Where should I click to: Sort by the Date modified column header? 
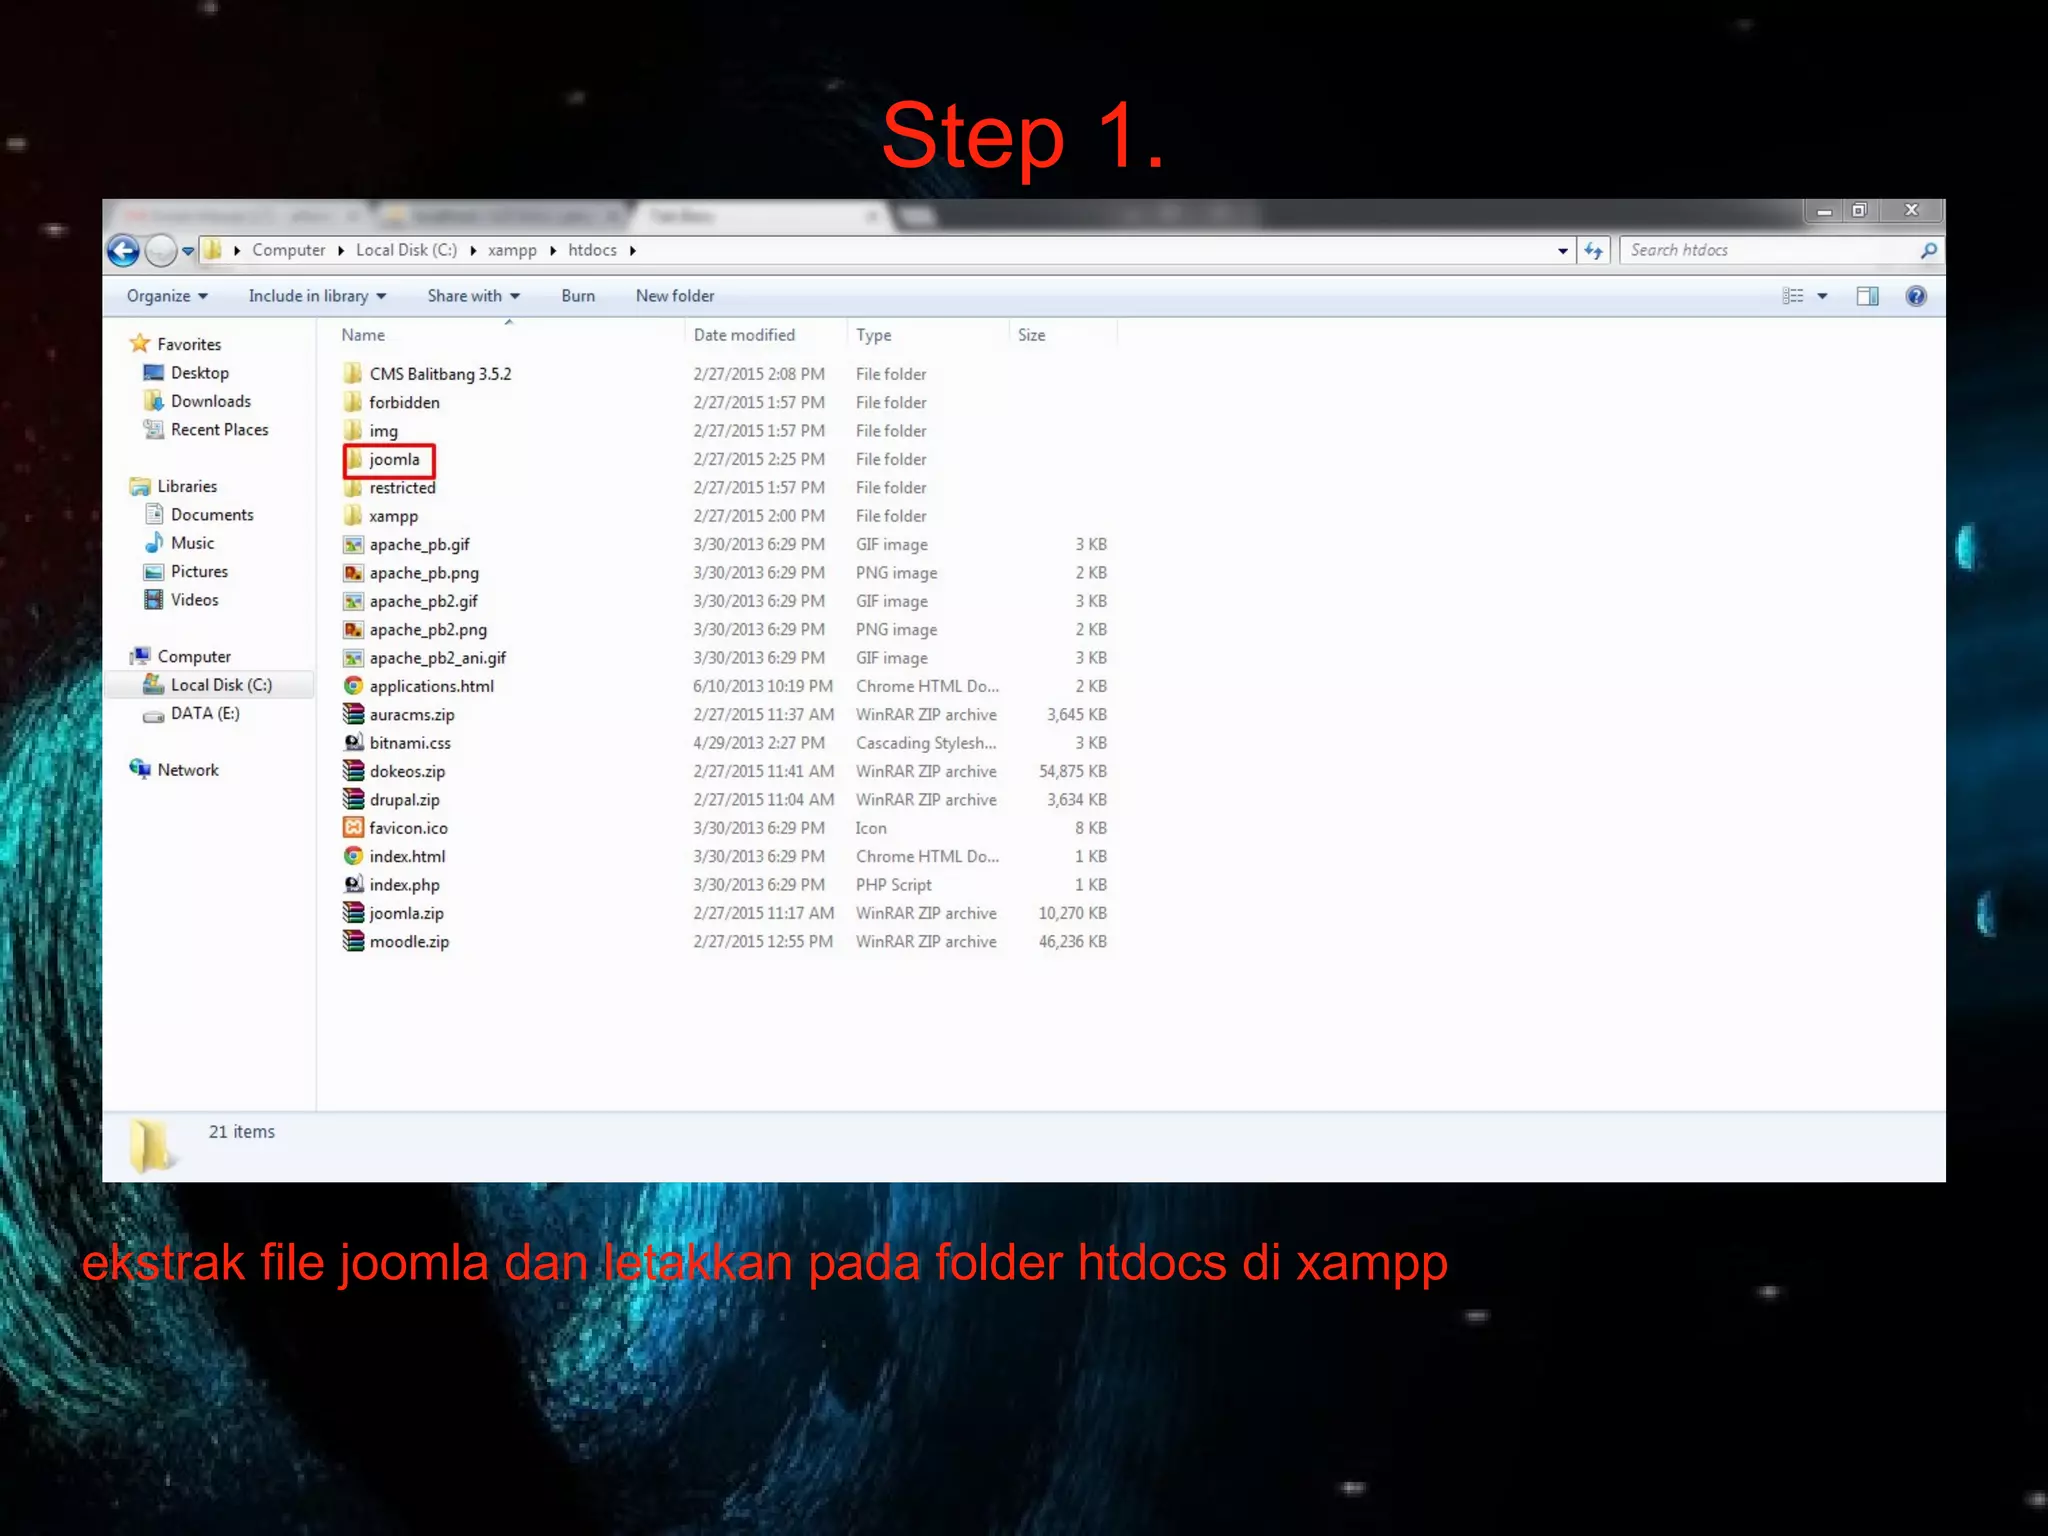click(744, 335)
